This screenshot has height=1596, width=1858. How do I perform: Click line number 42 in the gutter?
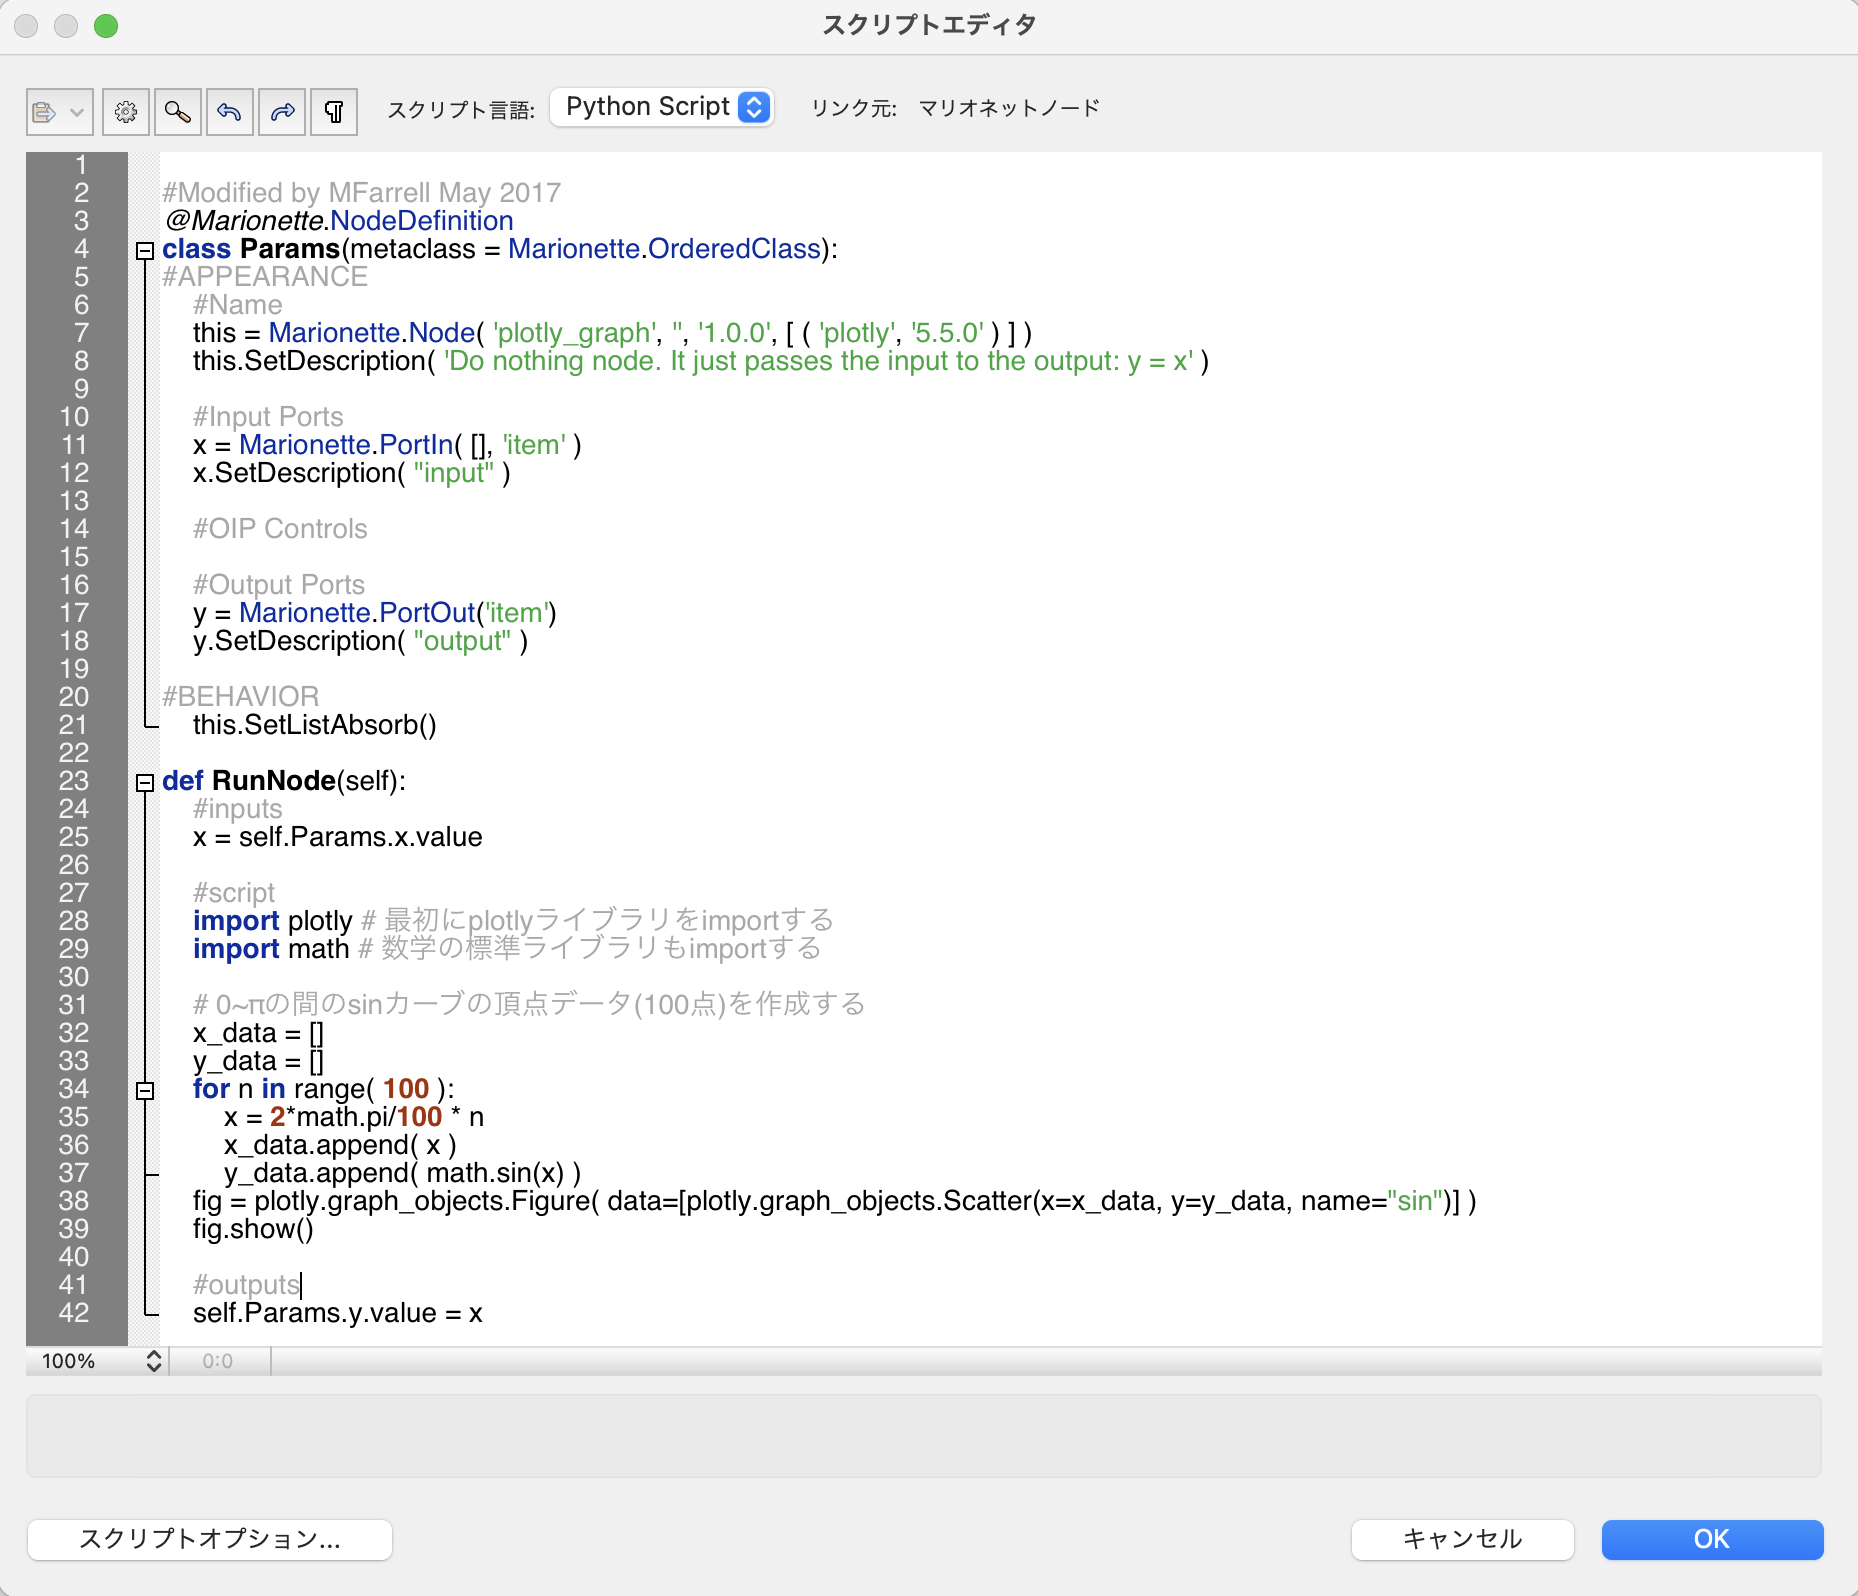coord(74,1313)
